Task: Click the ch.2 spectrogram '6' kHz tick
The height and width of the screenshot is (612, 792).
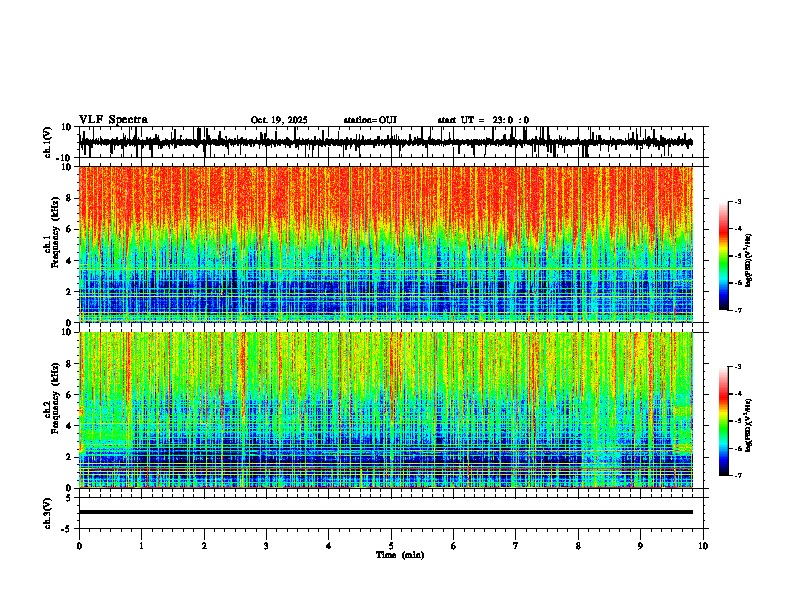Action: [x=69, y=395]
